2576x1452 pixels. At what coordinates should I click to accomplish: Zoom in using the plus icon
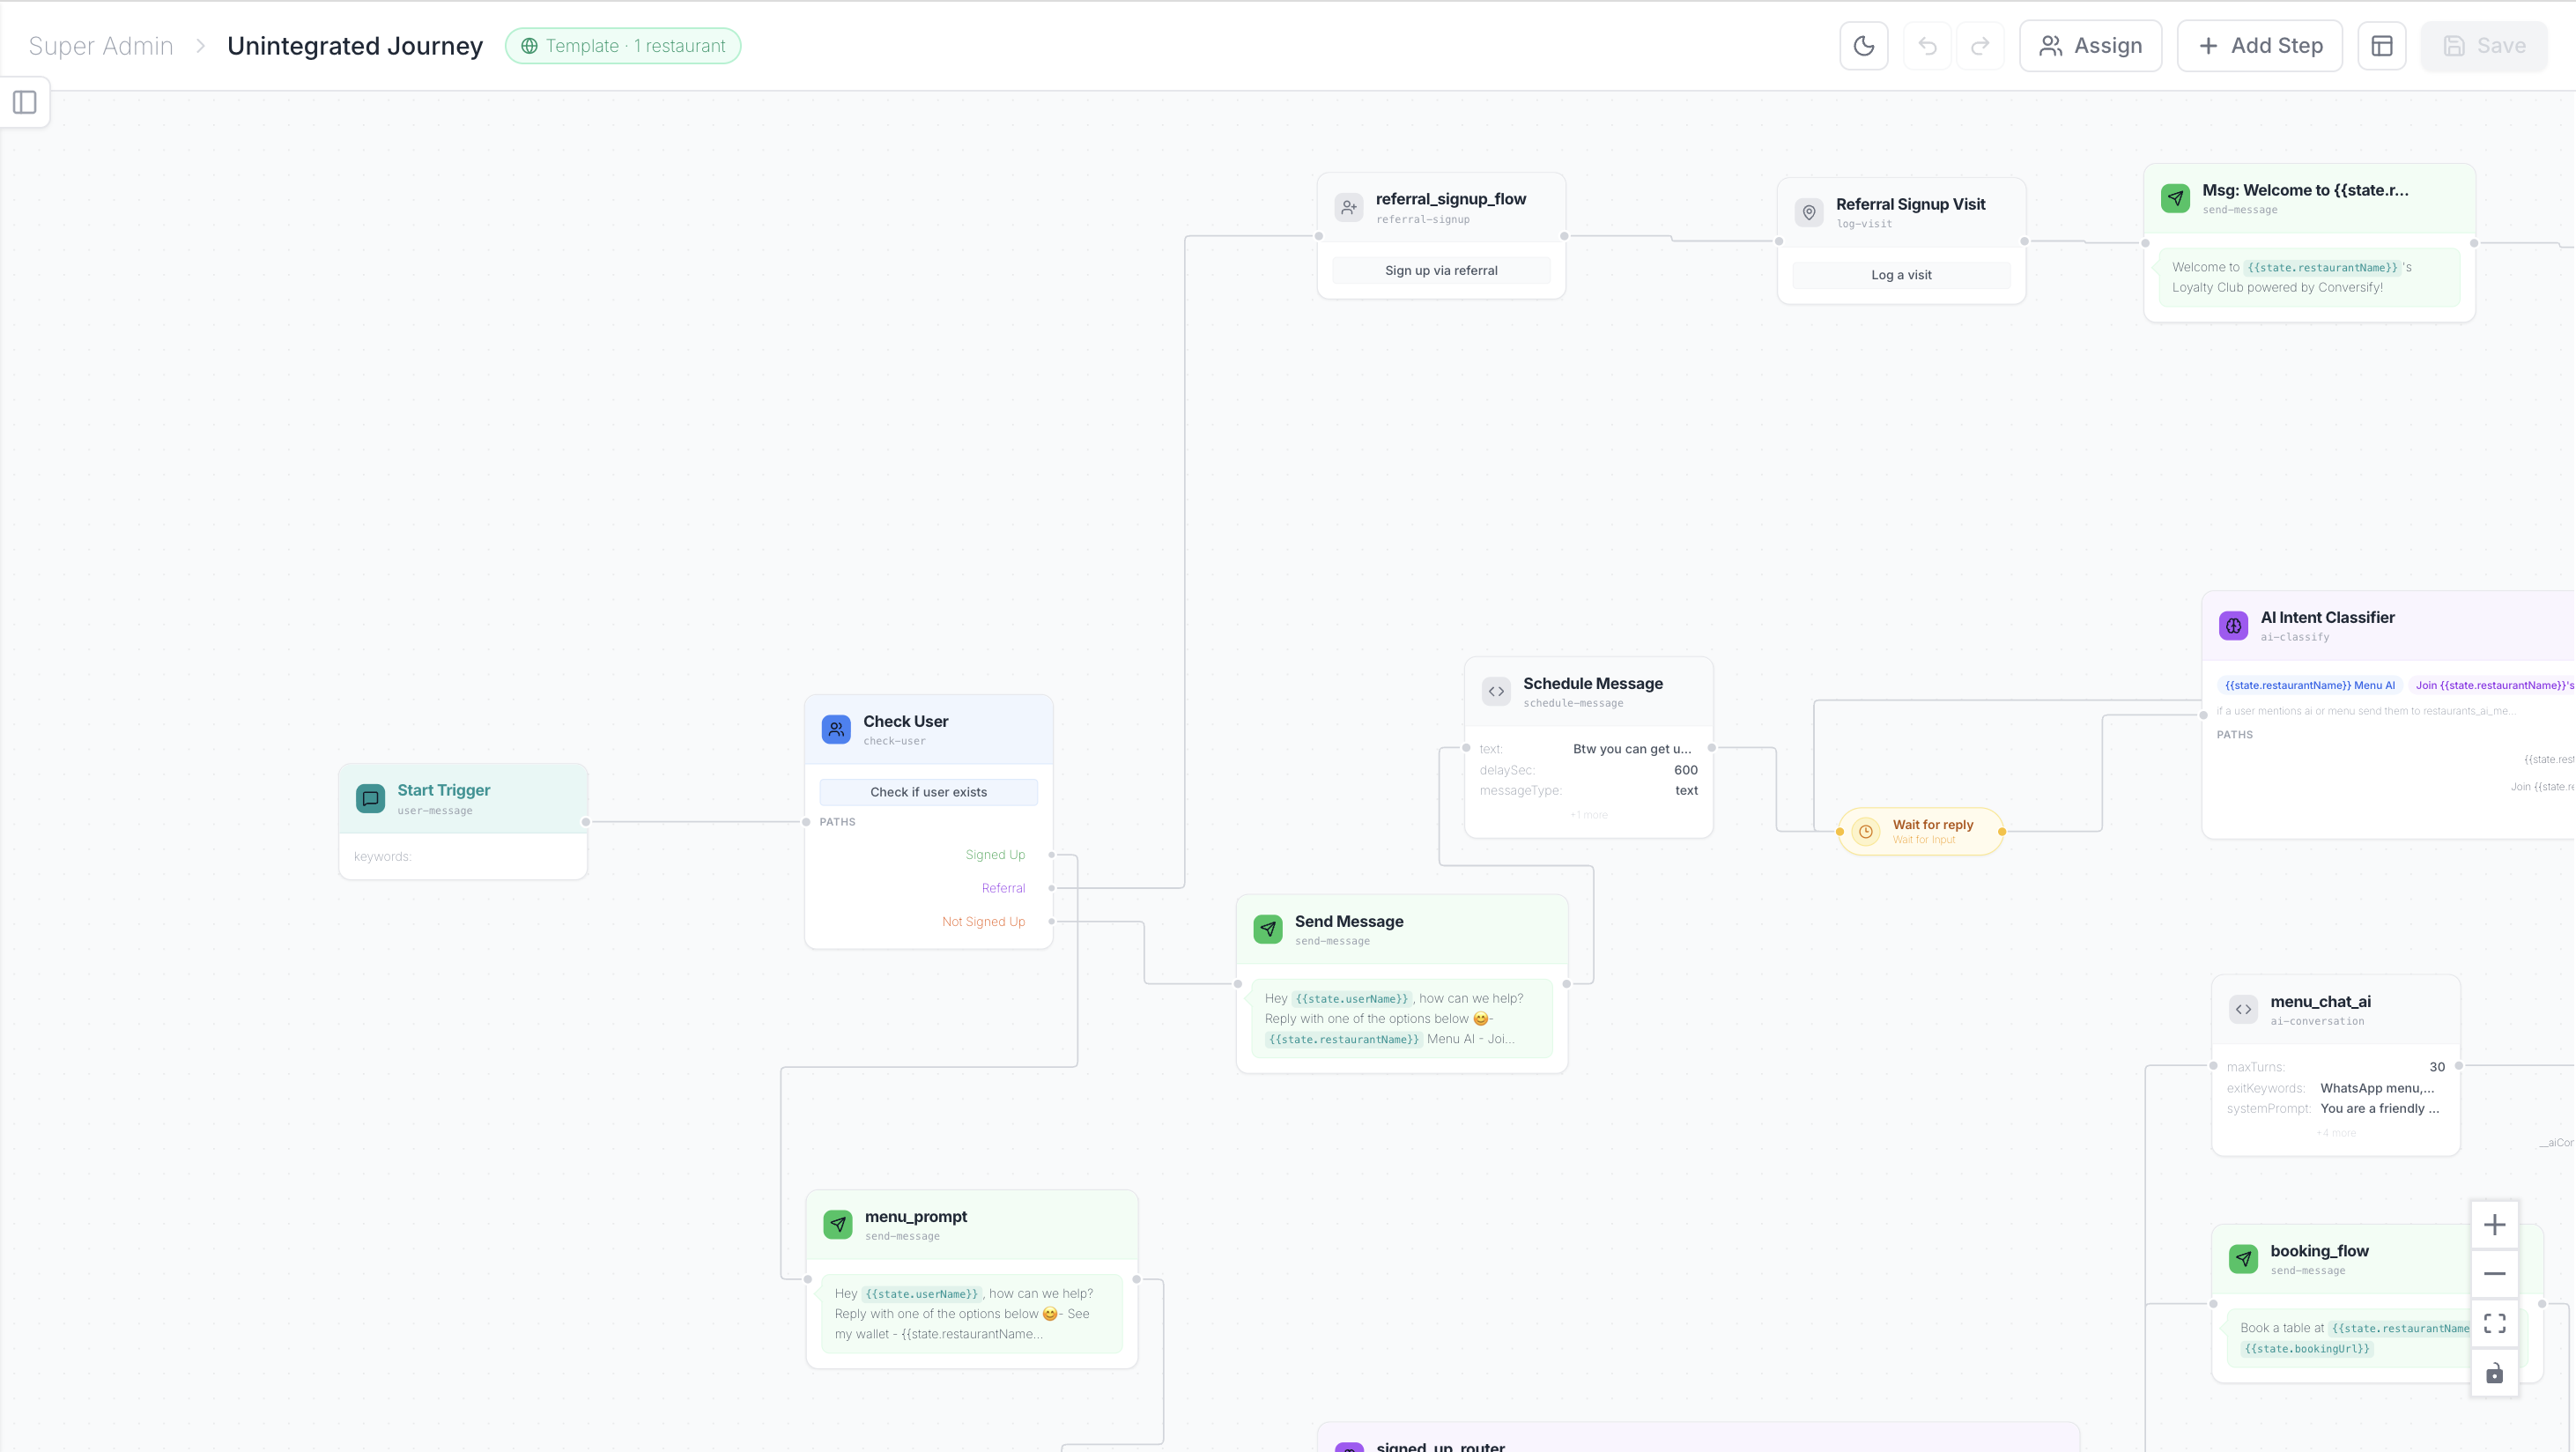[2495, 1223]
